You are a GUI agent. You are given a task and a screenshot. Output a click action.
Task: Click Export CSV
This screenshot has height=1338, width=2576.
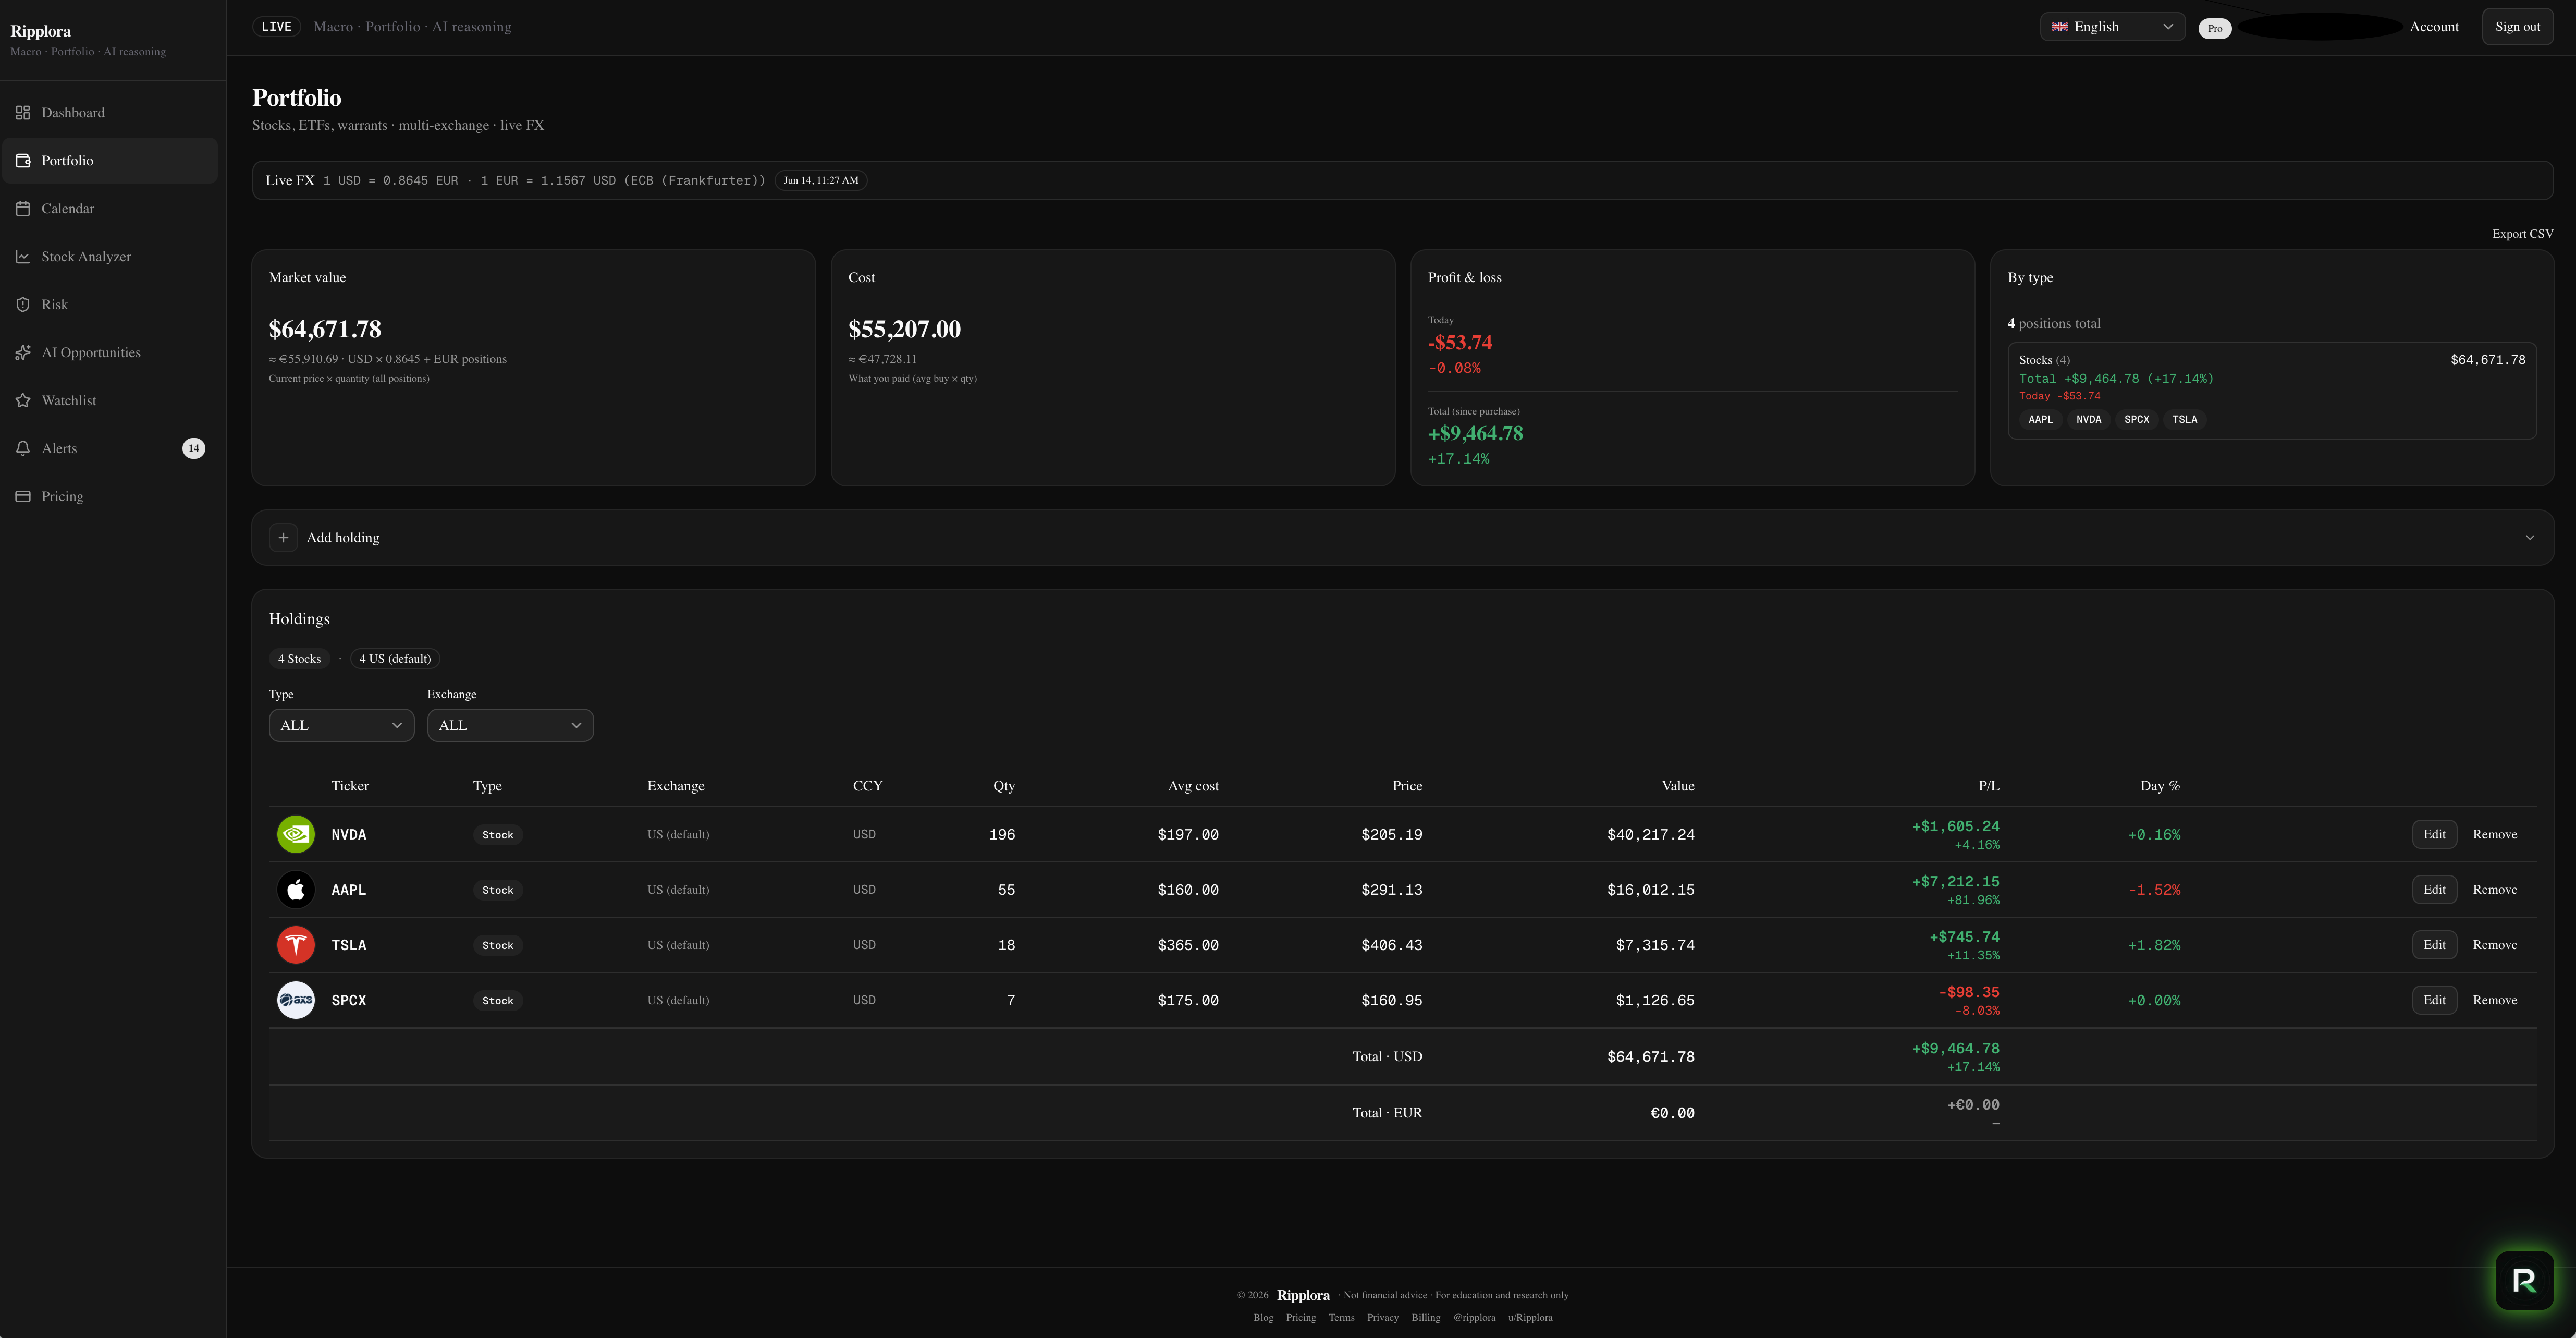2522,234
